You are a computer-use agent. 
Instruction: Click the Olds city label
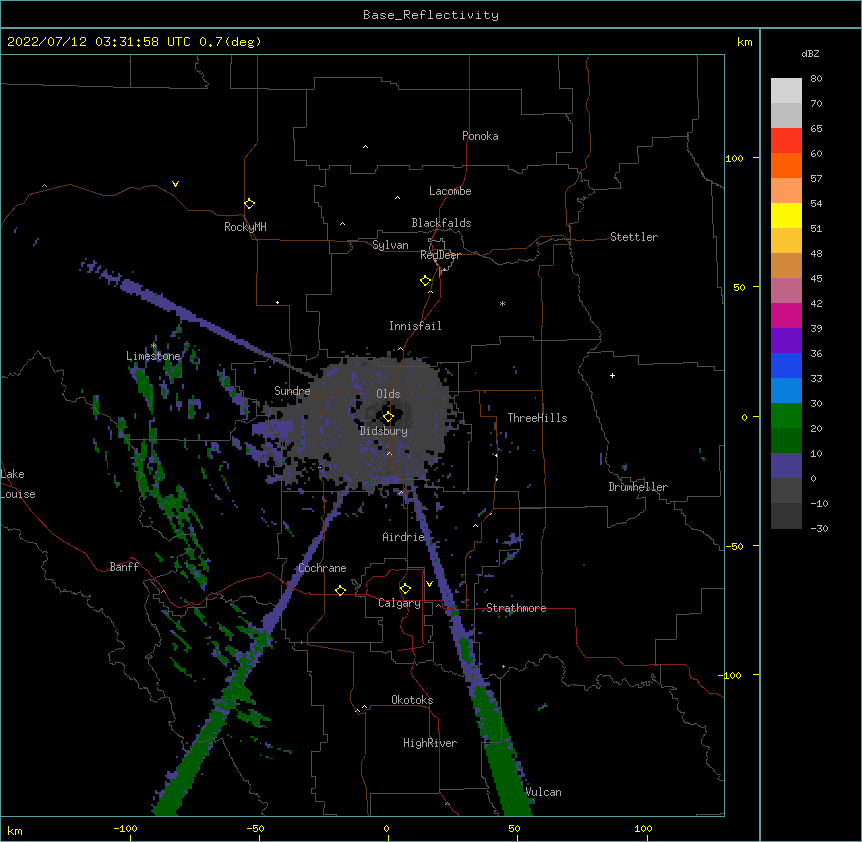pos(388,394)
